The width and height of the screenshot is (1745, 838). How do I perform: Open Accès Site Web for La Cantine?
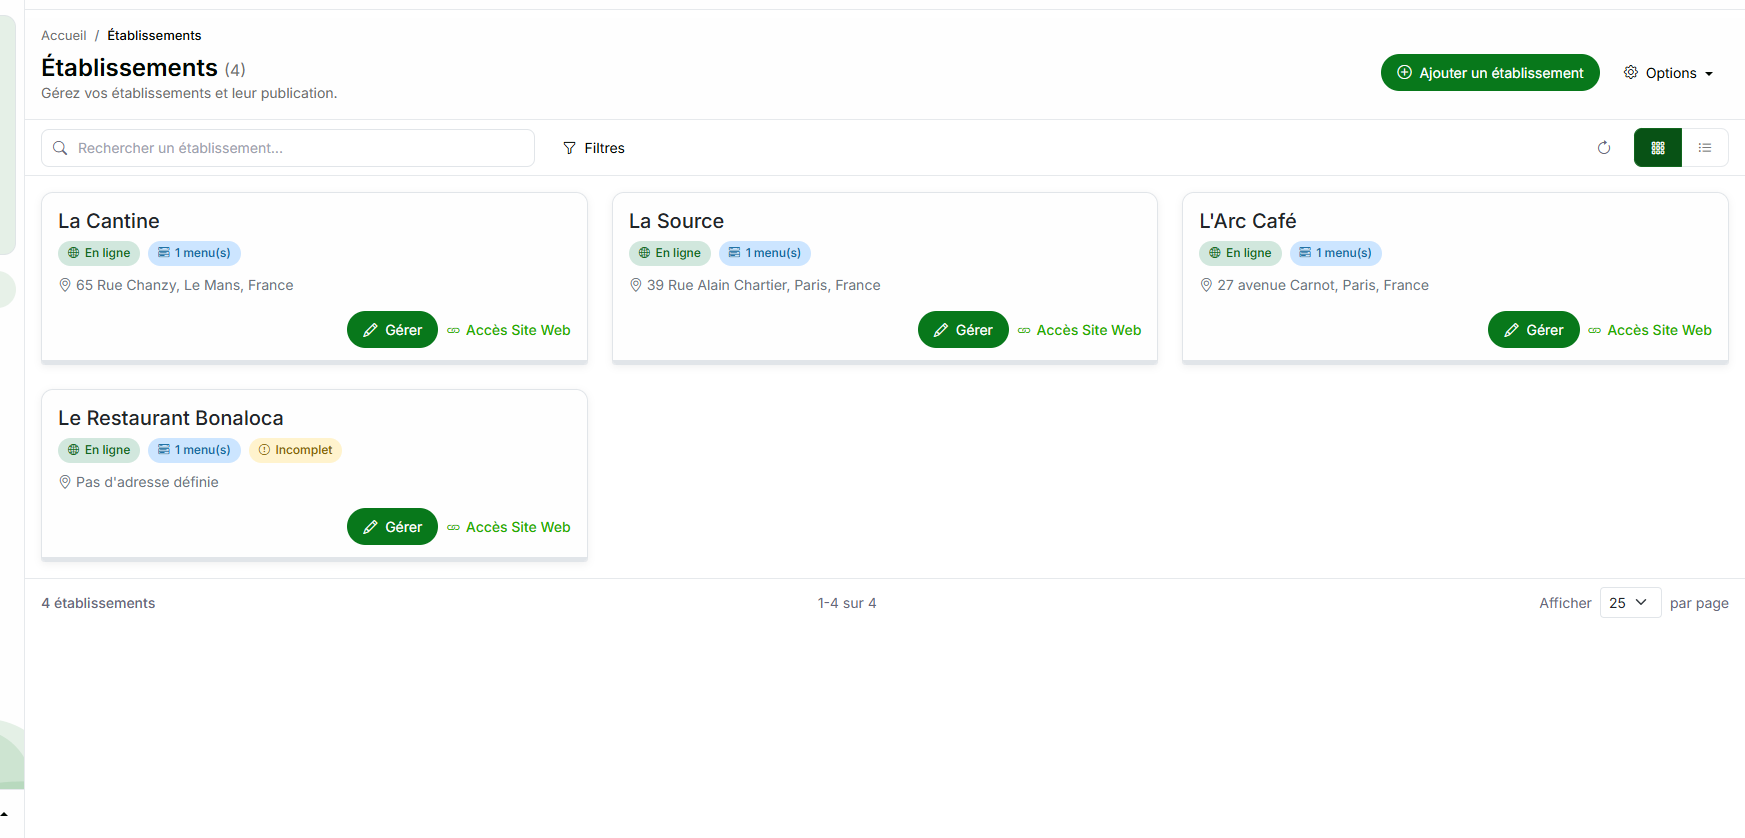pos(509,330)
